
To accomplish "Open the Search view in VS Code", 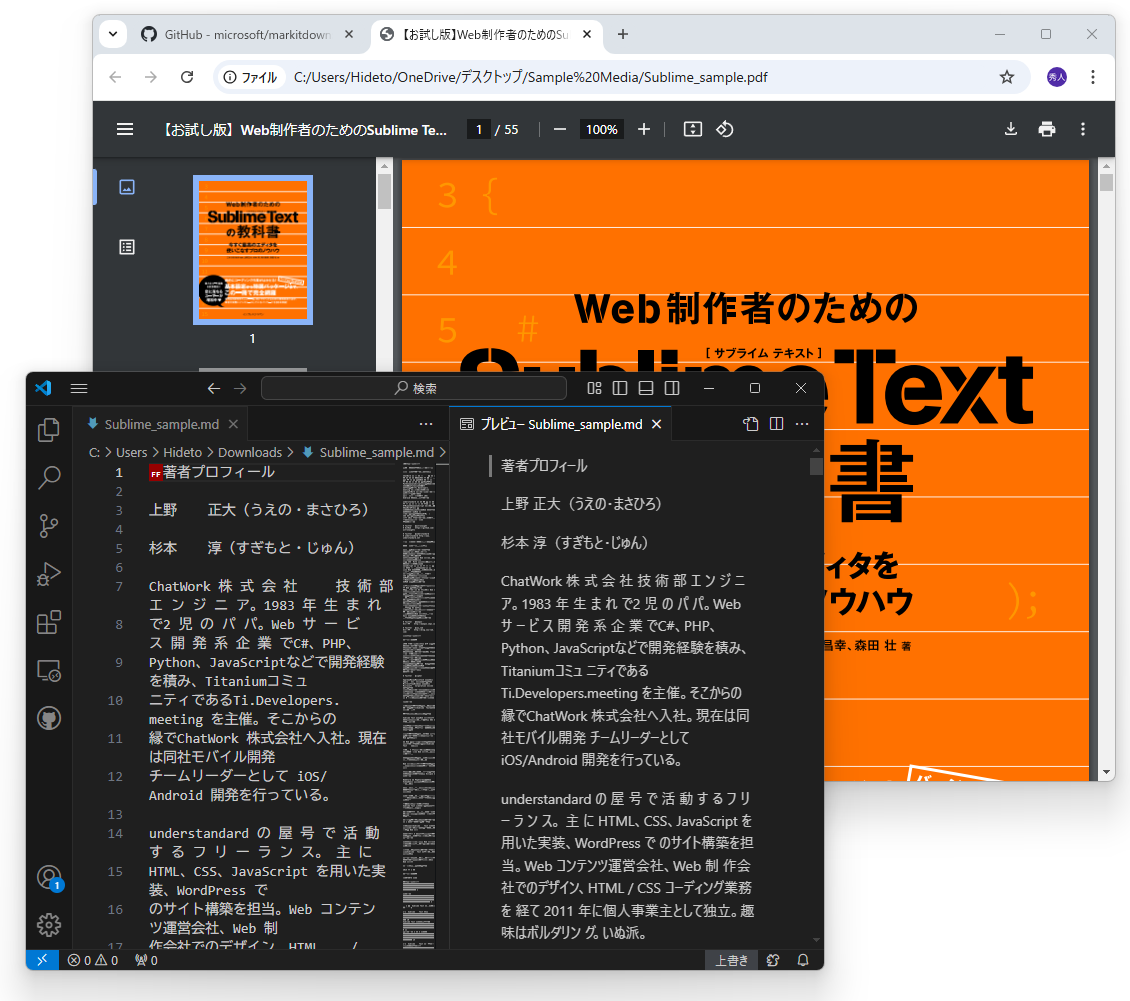I will tap(48, 478).
